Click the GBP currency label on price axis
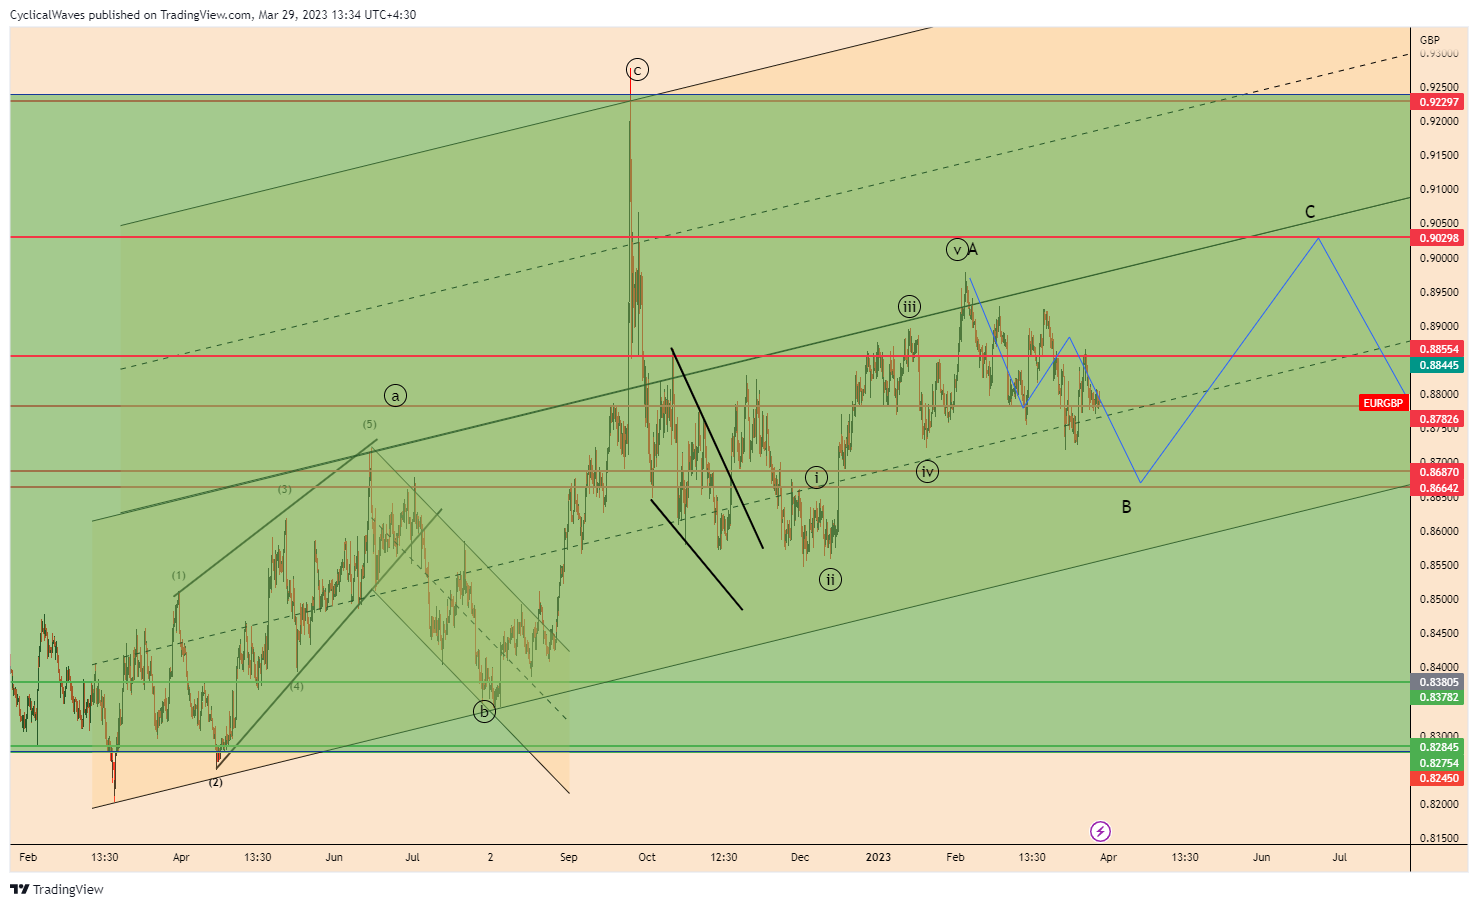Image resolution: width=1478 pixels, height=907 pixels. click(1430, 40)
